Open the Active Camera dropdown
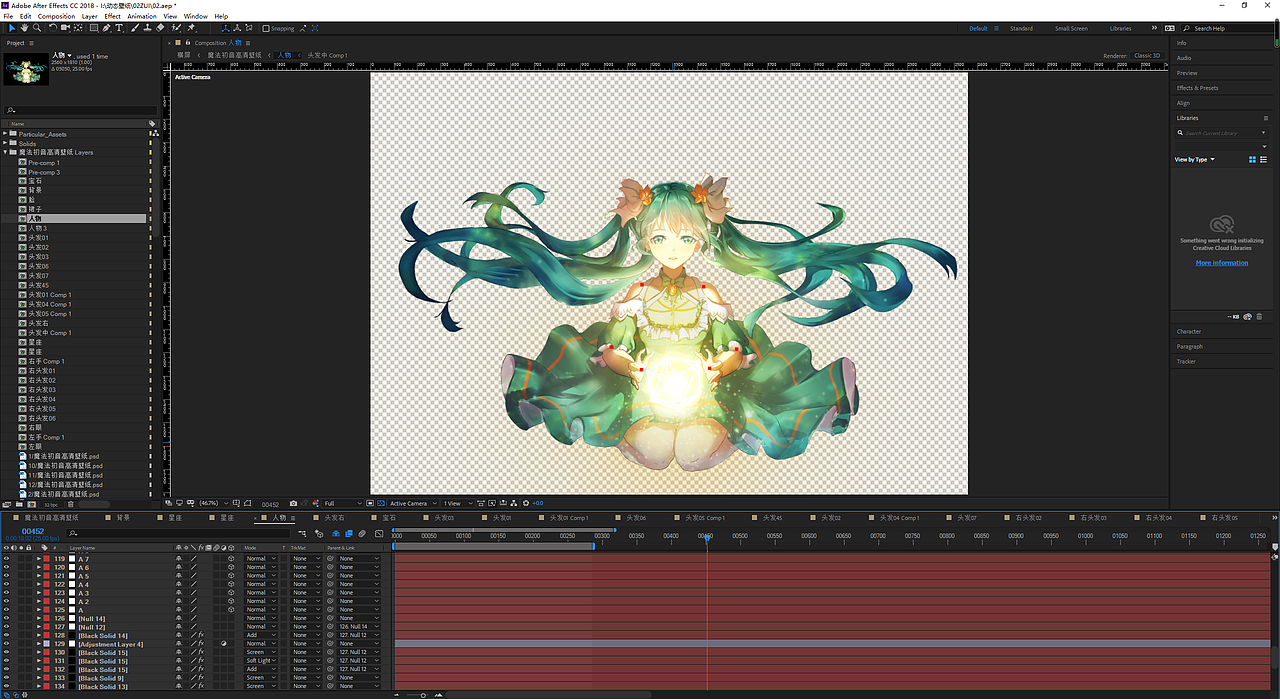 [x=415, y=503]
